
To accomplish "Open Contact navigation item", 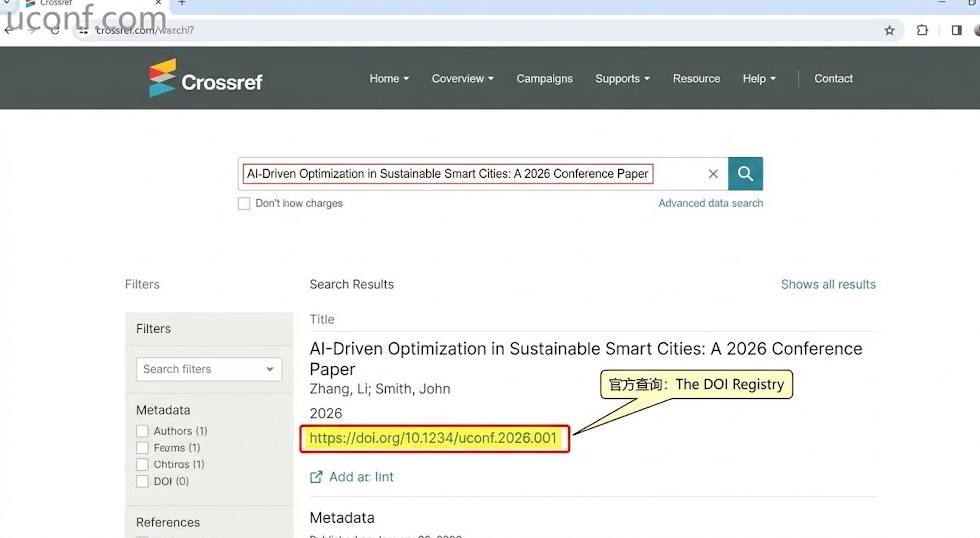I will (833, 79).
